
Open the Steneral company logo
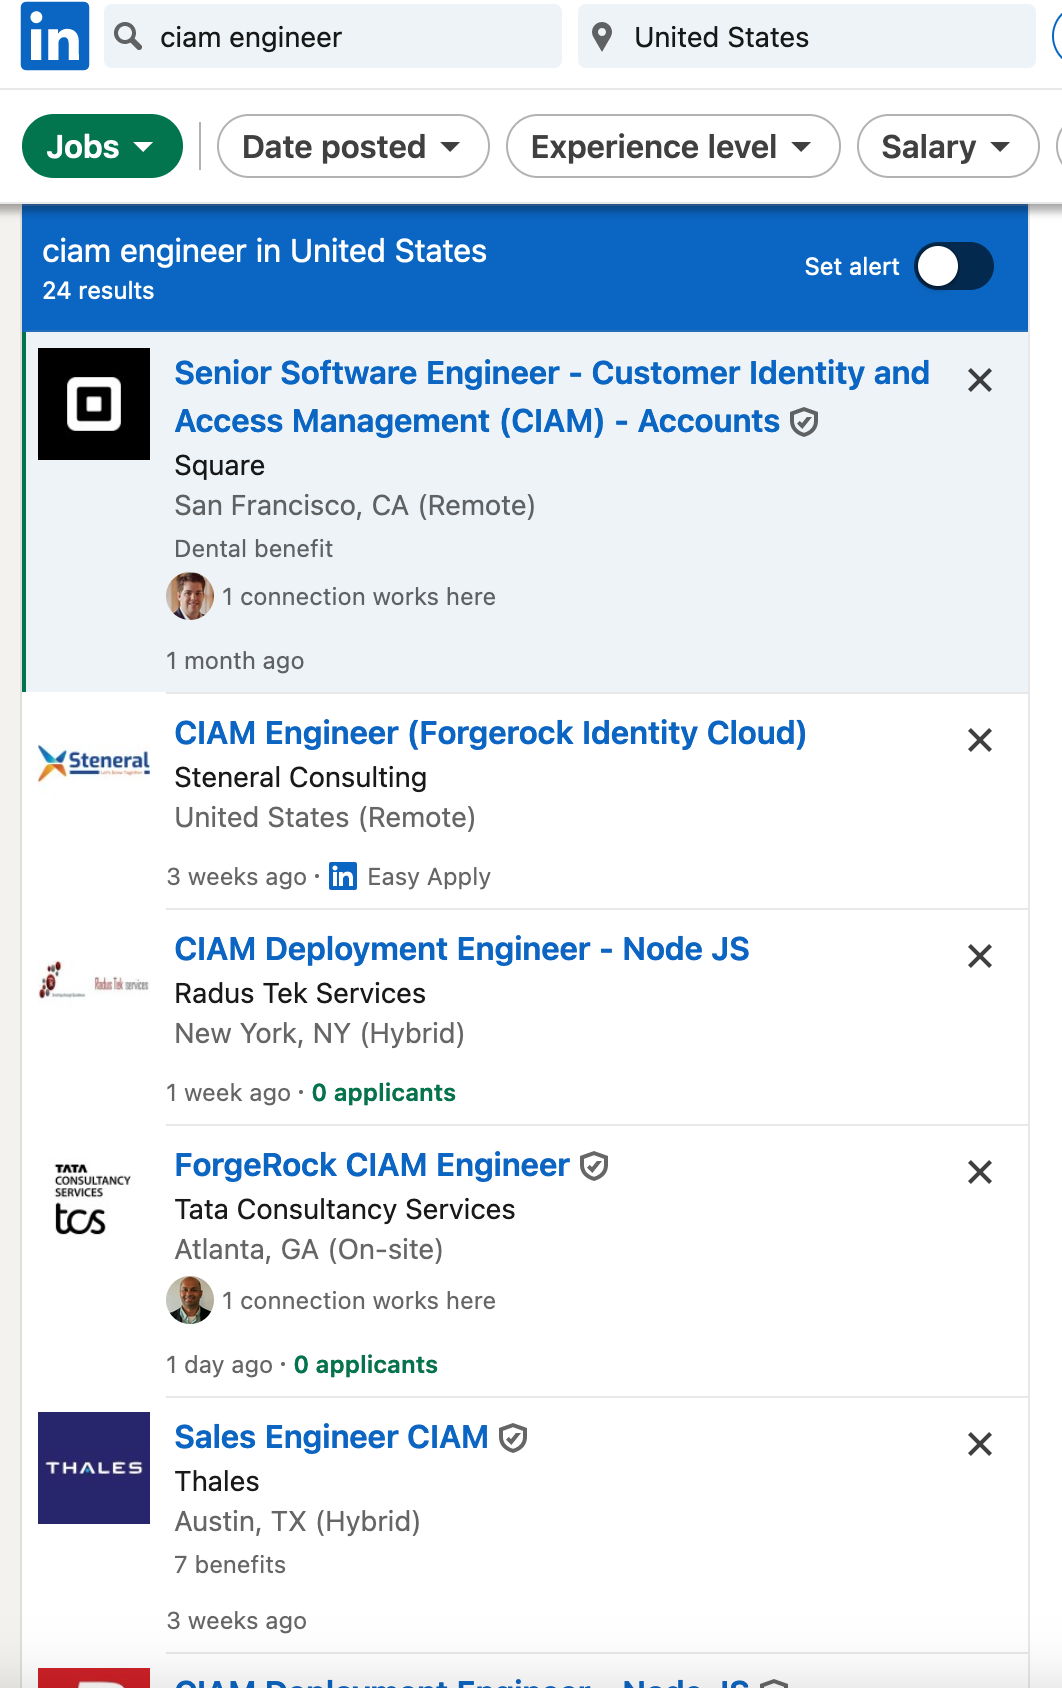(x=94, y=762)
